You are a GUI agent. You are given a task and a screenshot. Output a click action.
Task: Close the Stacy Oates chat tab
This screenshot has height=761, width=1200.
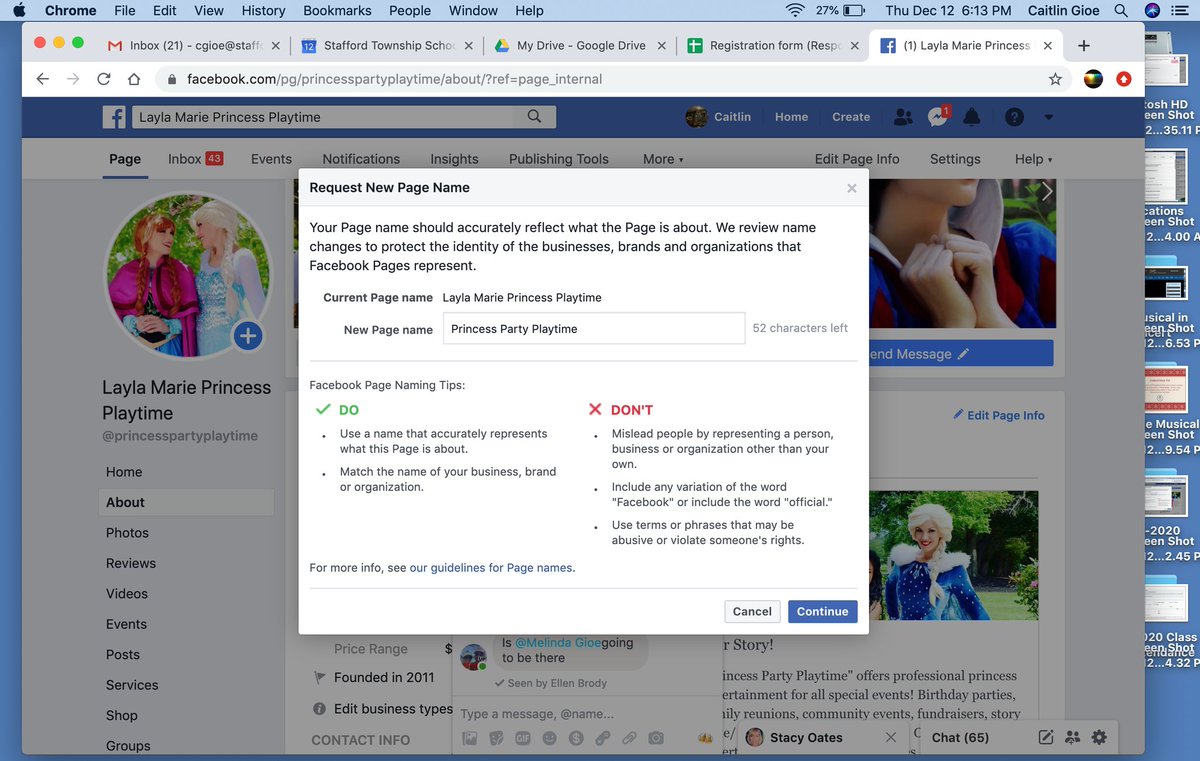click(x=891, y=737)
